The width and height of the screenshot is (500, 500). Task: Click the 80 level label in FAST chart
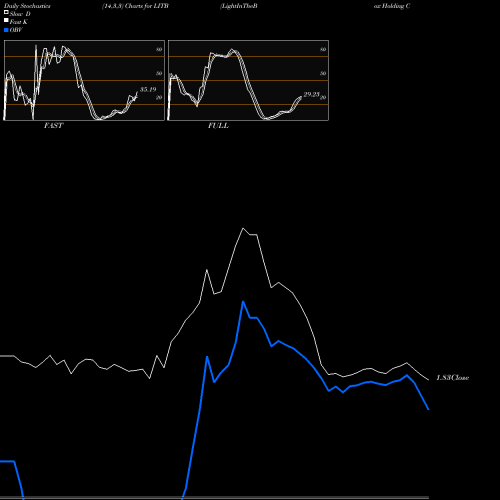(159, 49)
